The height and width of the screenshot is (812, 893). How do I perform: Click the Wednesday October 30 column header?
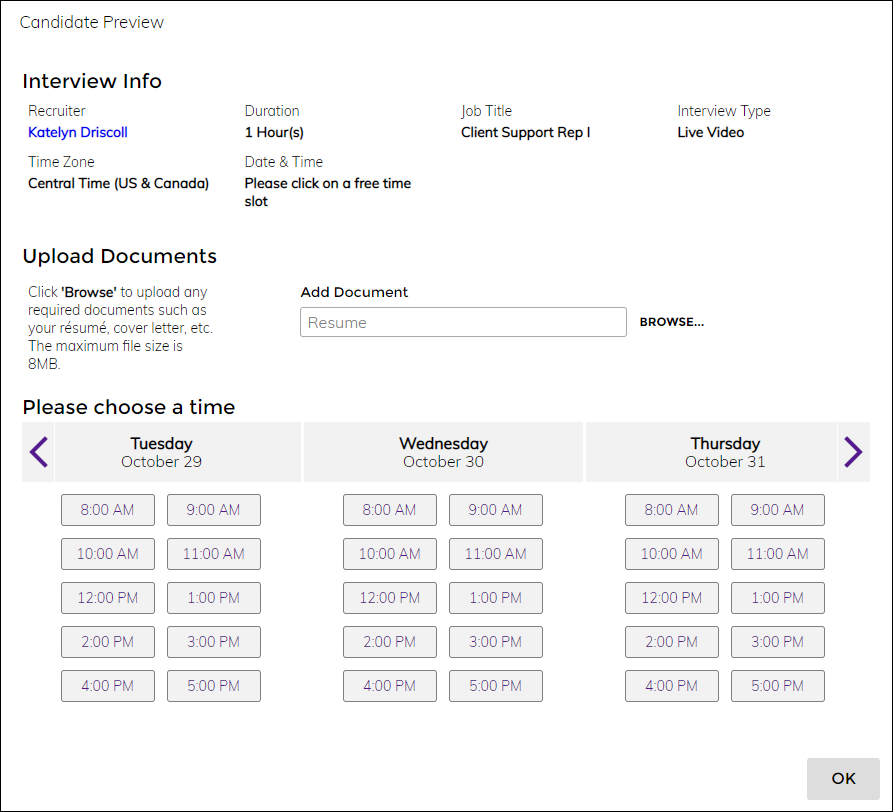pos(443,452)
